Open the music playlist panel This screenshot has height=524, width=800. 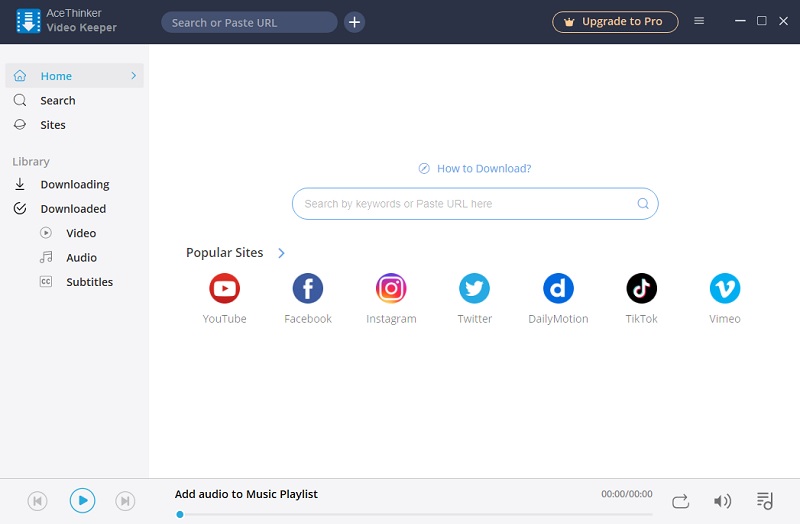[x=765, y=501]
